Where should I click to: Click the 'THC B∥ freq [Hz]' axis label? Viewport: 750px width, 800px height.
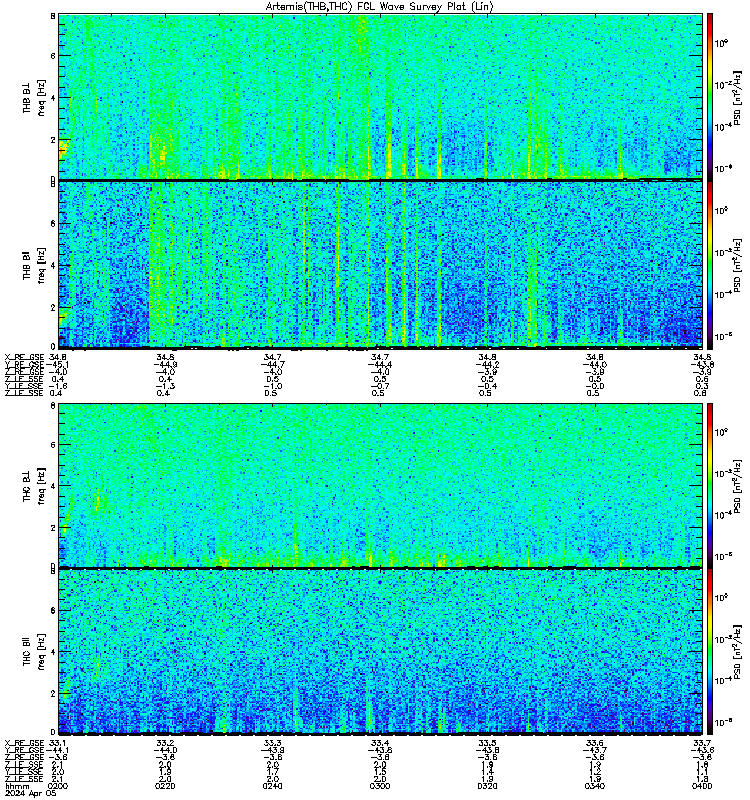pyautogui.click(x=34, y=652)
